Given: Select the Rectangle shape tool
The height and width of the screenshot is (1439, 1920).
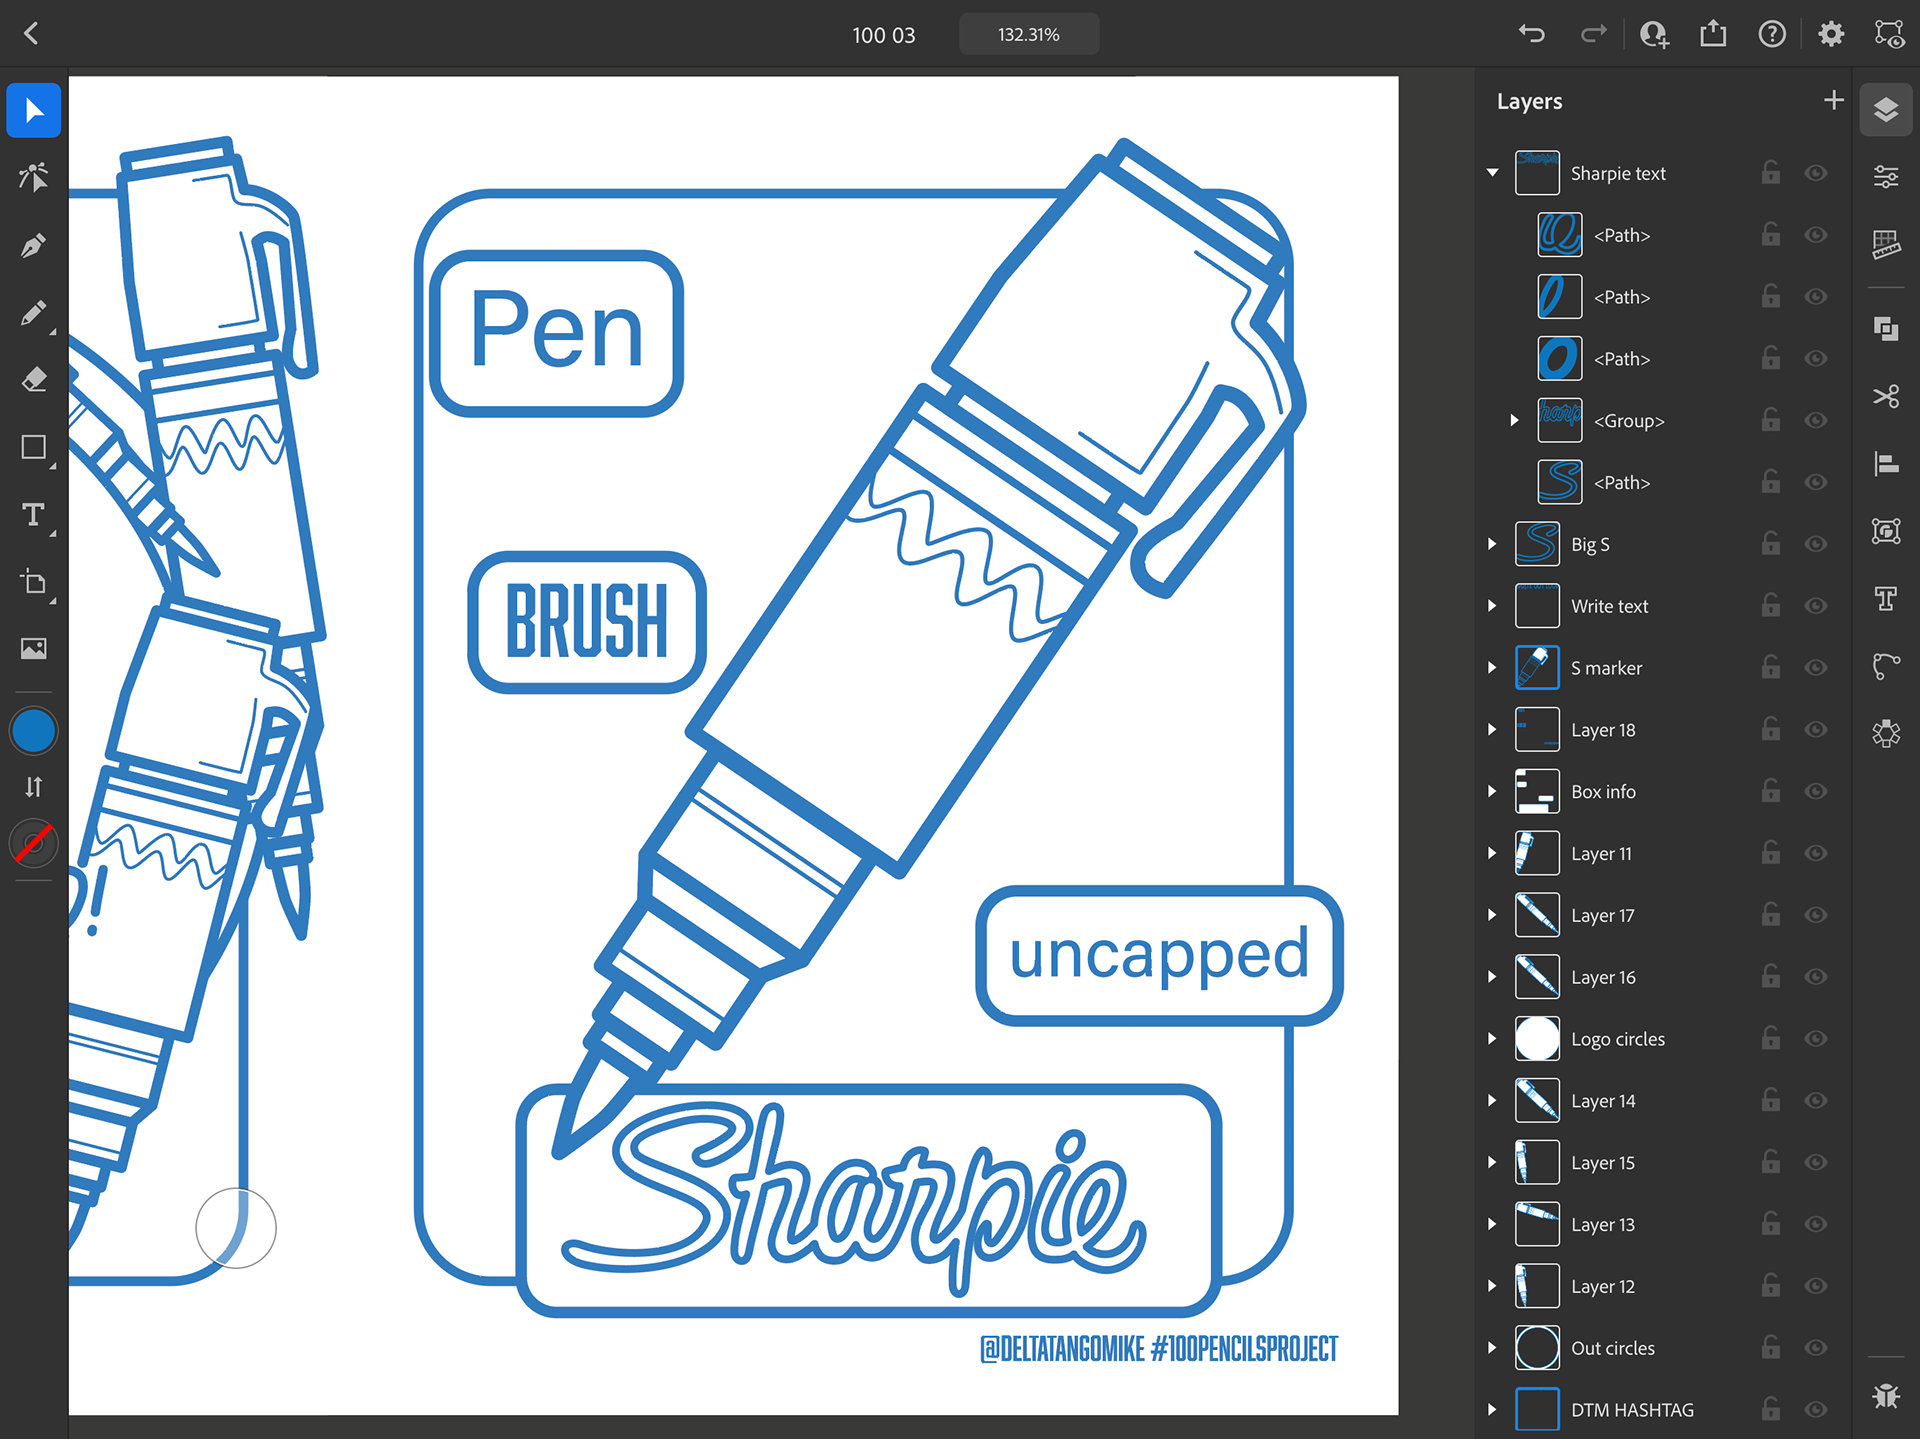Looking at the screenshot, I should [34, 447].
